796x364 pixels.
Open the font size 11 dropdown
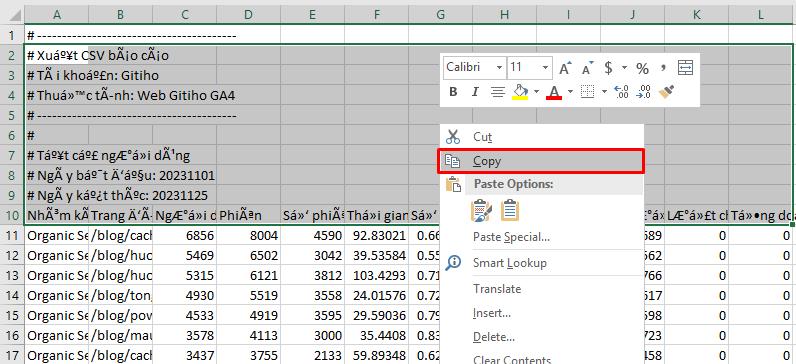coord(545,68)
